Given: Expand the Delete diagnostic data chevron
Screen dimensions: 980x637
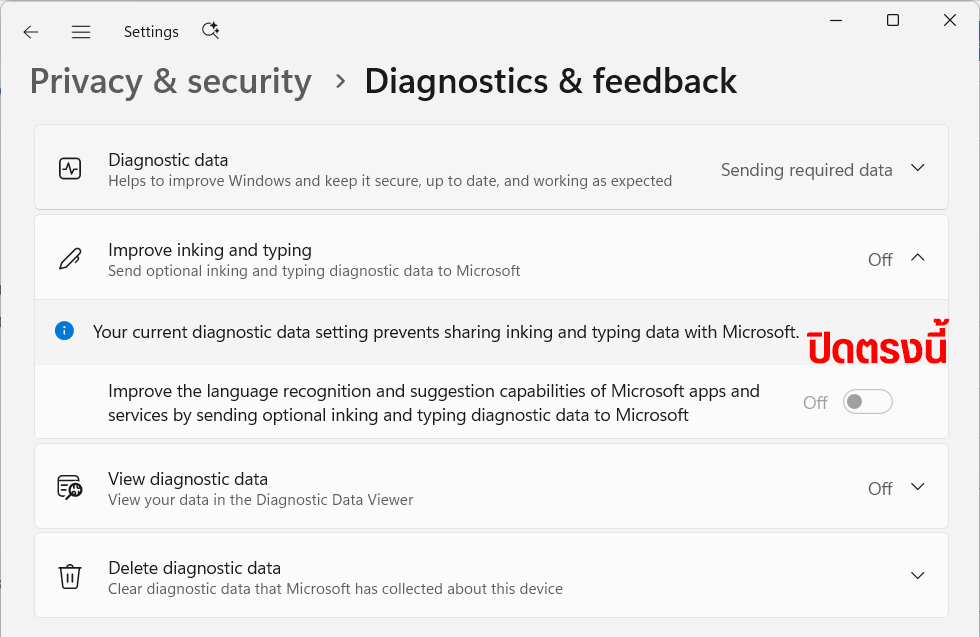Looking at the screenshot, I should (918, 576).
